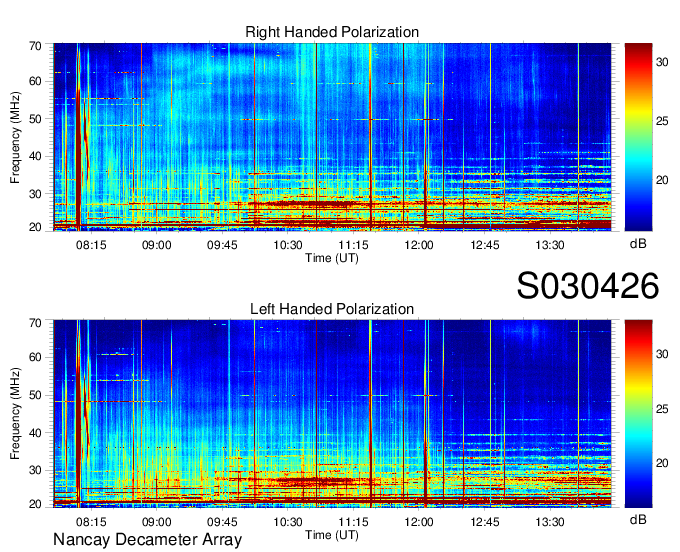Screen dimensions: 680x552
Task: Select 13:30 tick under Right Handed plot
Action: tap(550, 245)
